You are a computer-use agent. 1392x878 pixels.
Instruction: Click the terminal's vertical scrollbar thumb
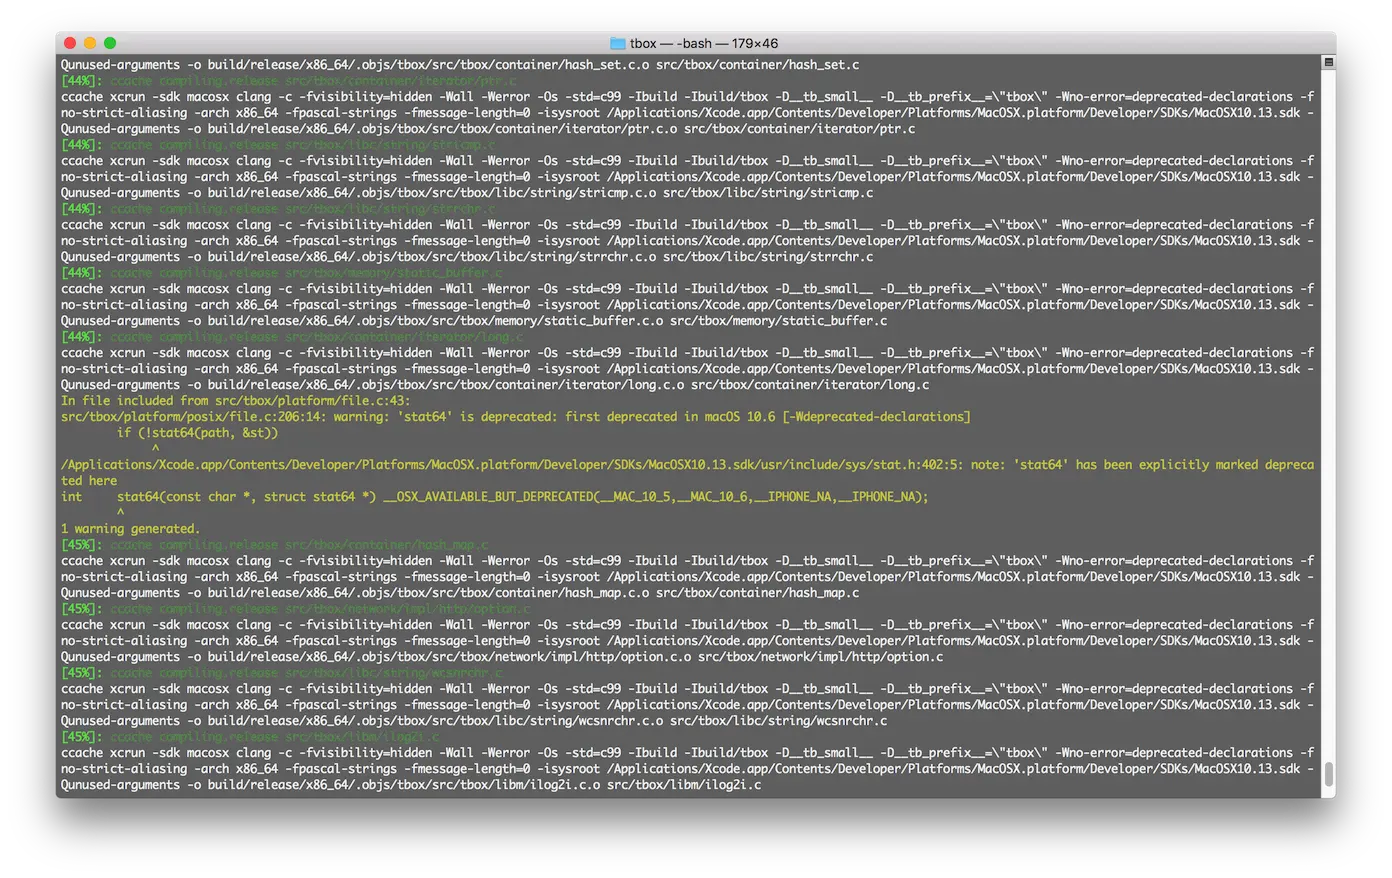1329,774
